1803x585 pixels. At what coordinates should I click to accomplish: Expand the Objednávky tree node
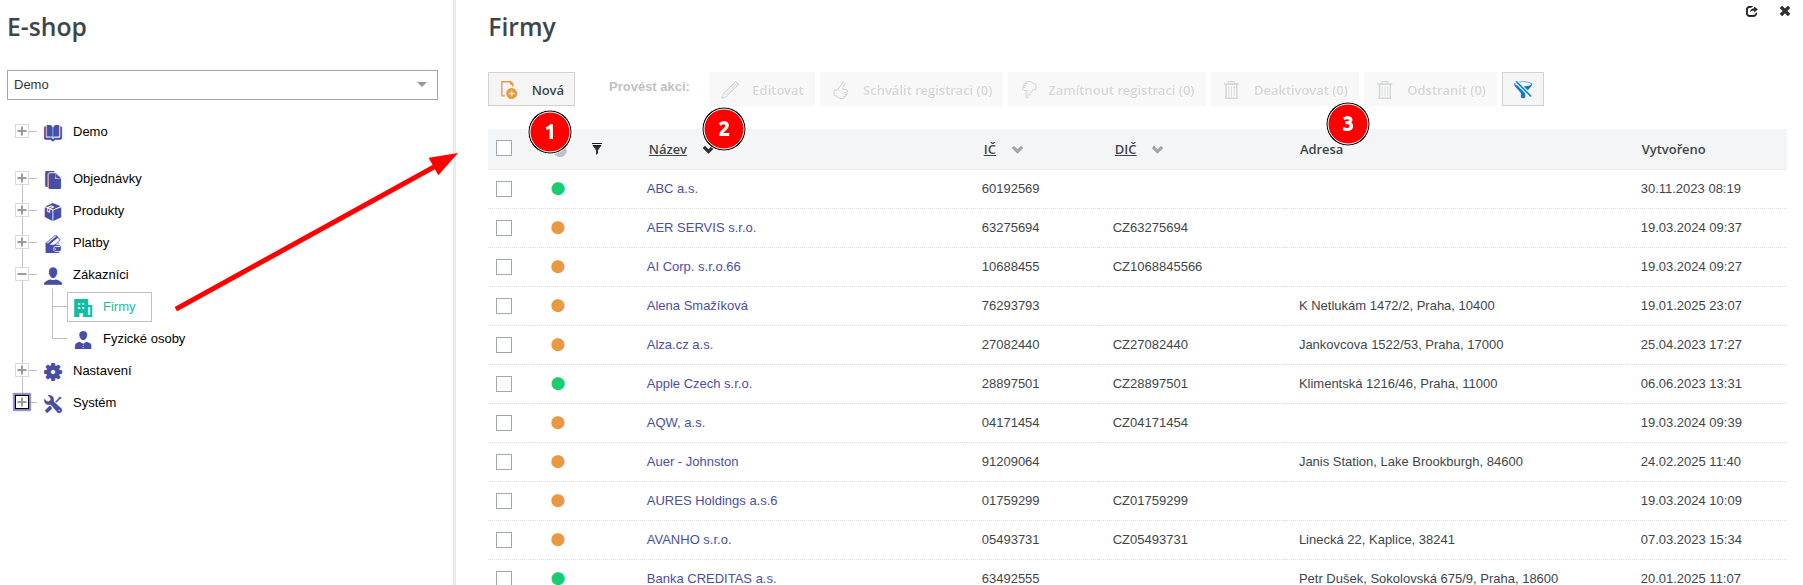pos(21,178)
